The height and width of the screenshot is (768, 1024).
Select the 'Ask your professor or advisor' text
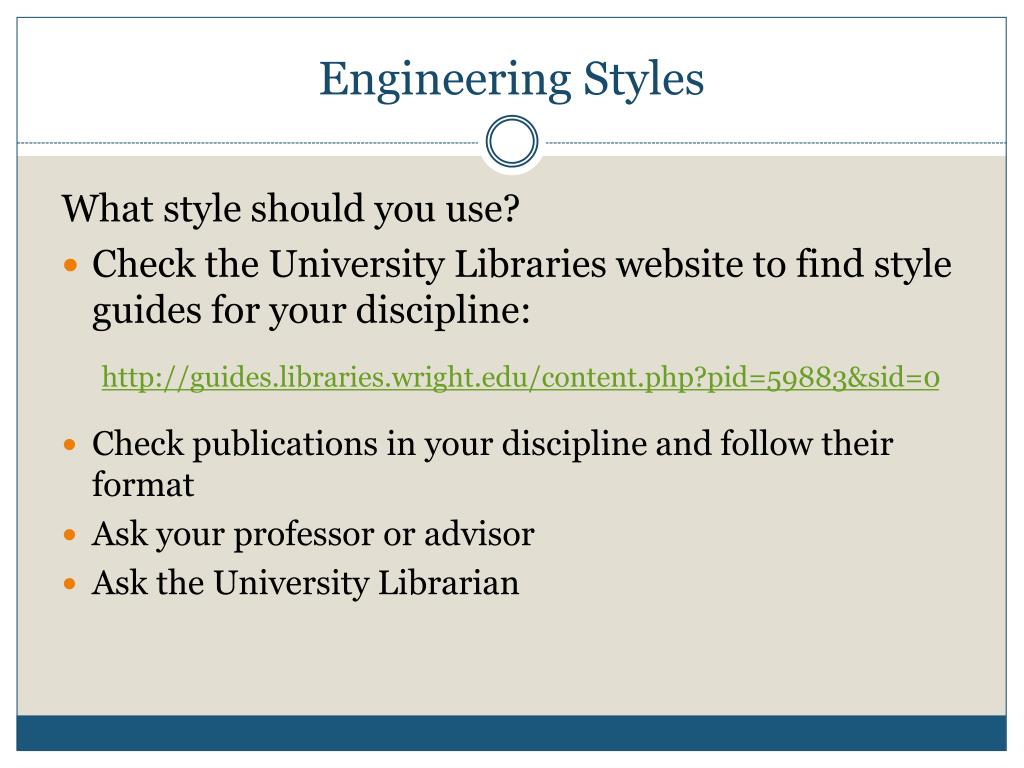coord(313,536)
